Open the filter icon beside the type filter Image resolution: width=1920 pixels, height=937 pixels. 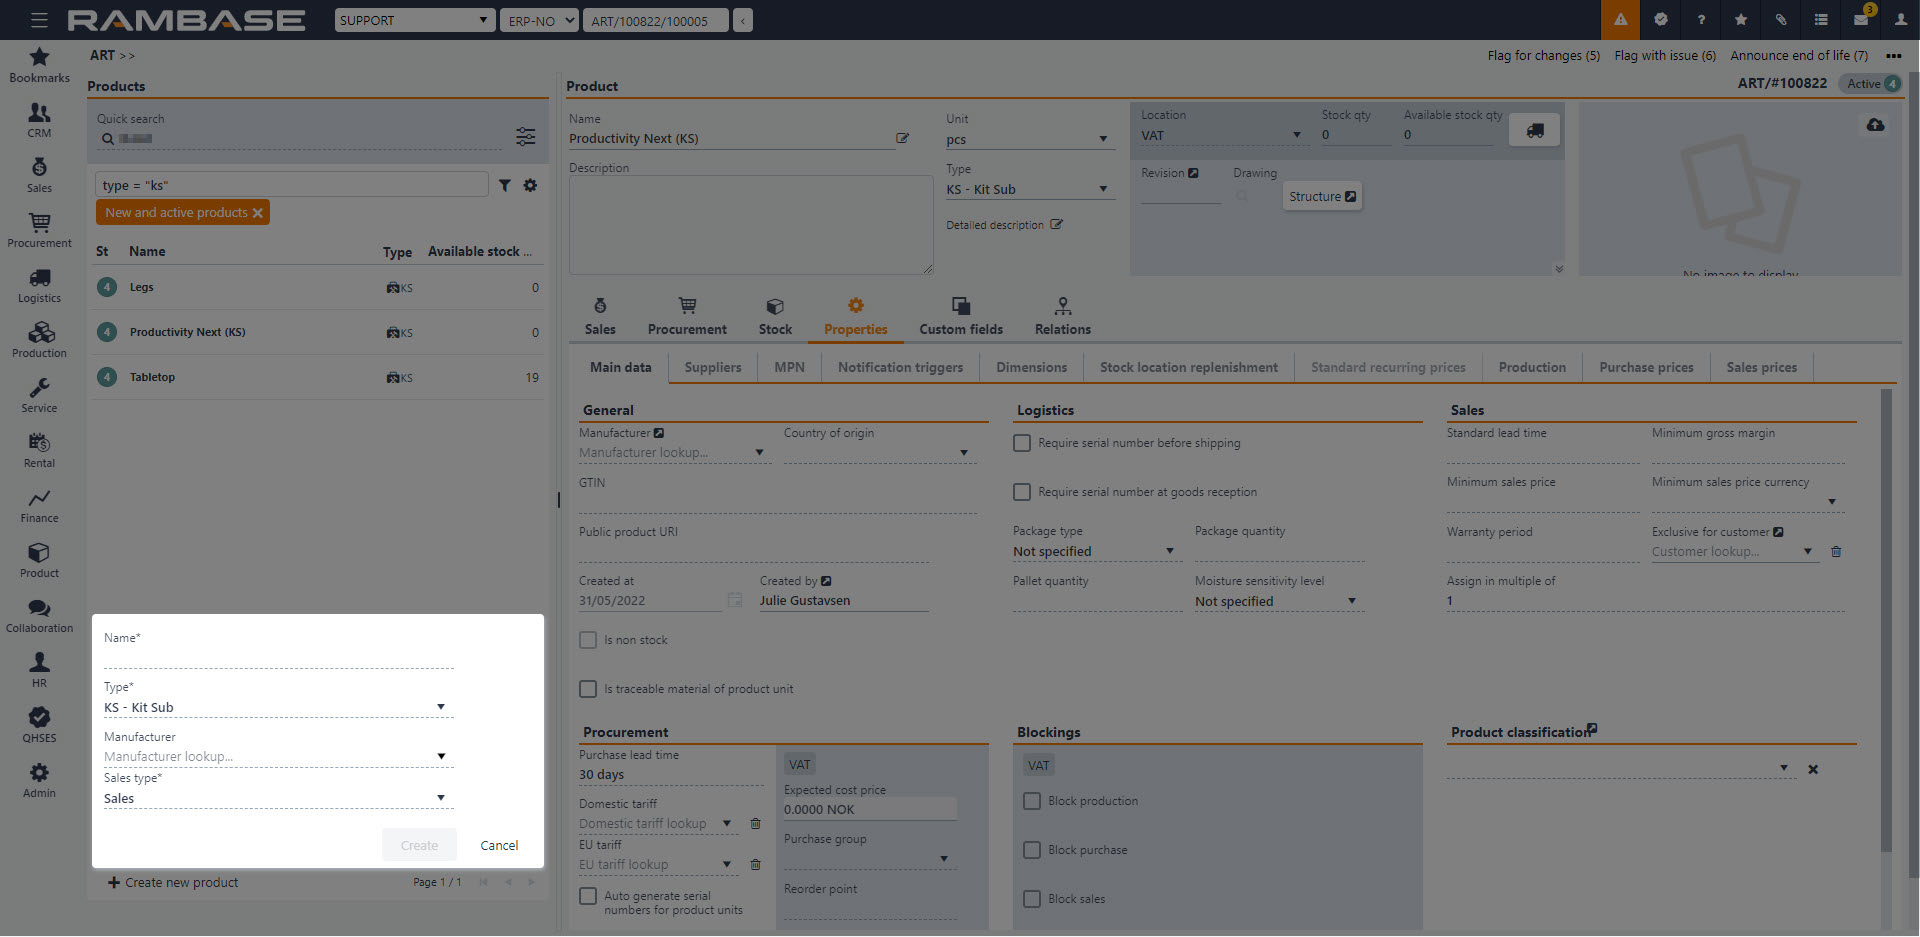point(505,185)
